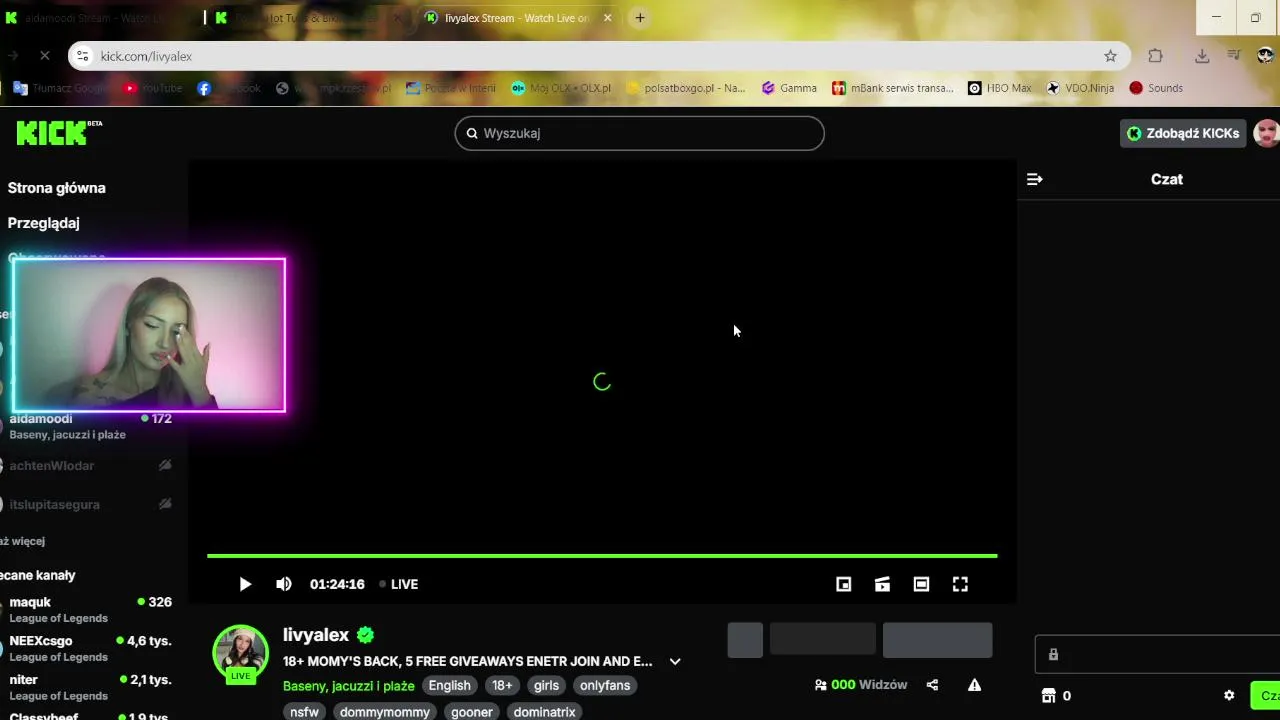Image resolution: width=1280 pixels, height=720 pixels.
Task: Open the polsatboxgo.pl bookmark
Action: click(686, 88)
